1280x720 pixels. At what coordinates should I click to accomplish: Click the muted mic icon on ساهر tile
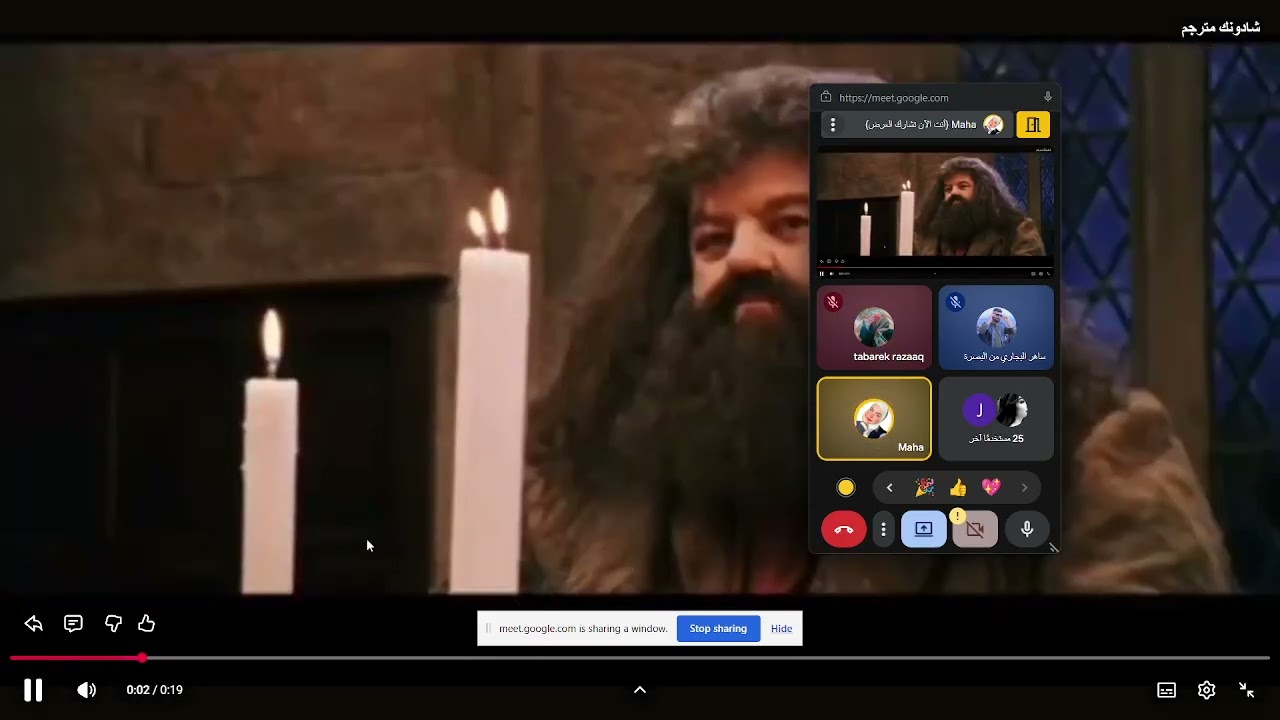(x=955, y=301)
